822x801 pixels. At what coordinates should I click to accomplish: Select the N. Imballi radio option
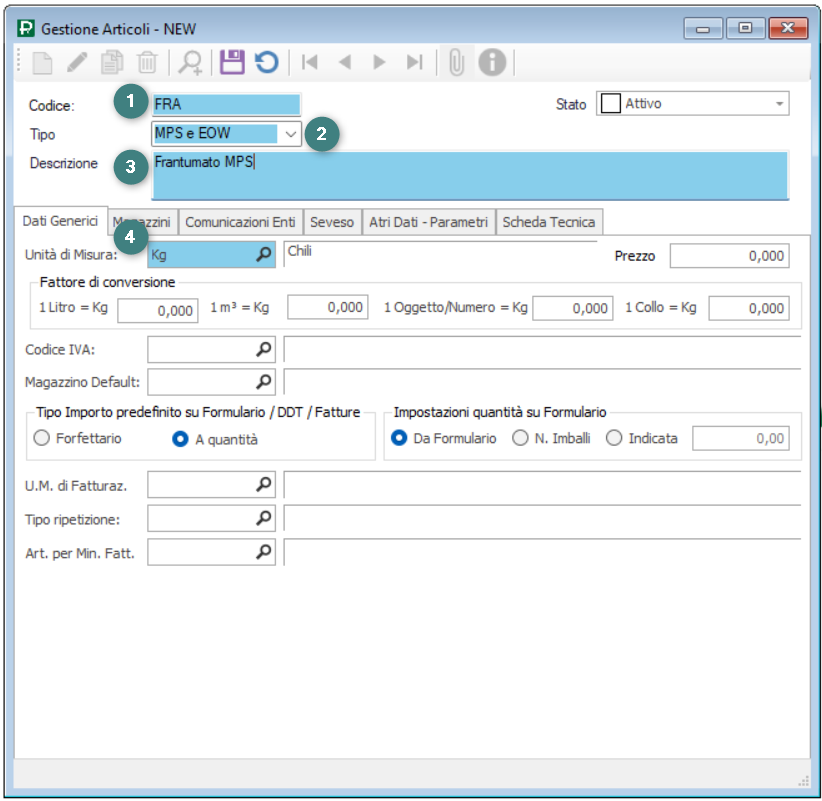pyautogui.click(x=520, y=438)
